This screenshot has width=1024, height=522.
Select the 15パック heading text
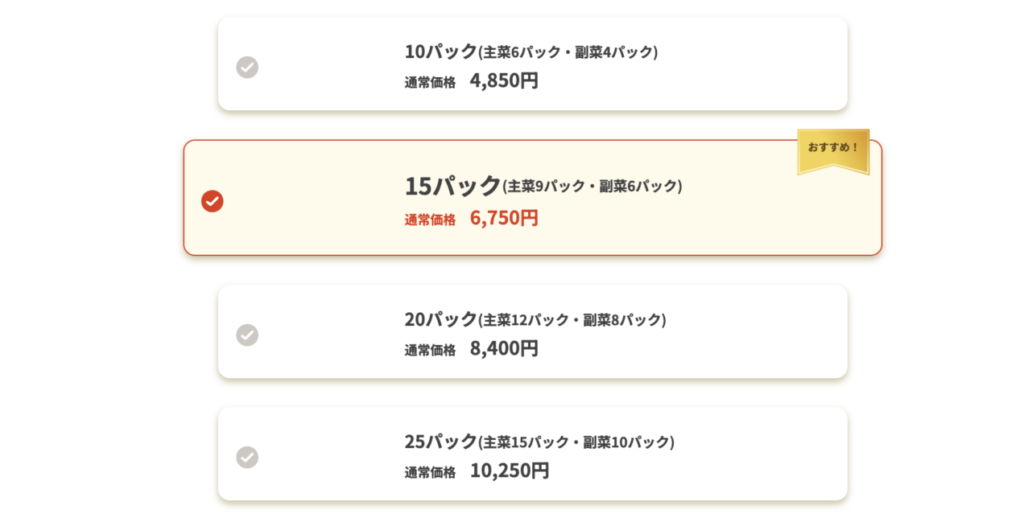tap(452, 185)
